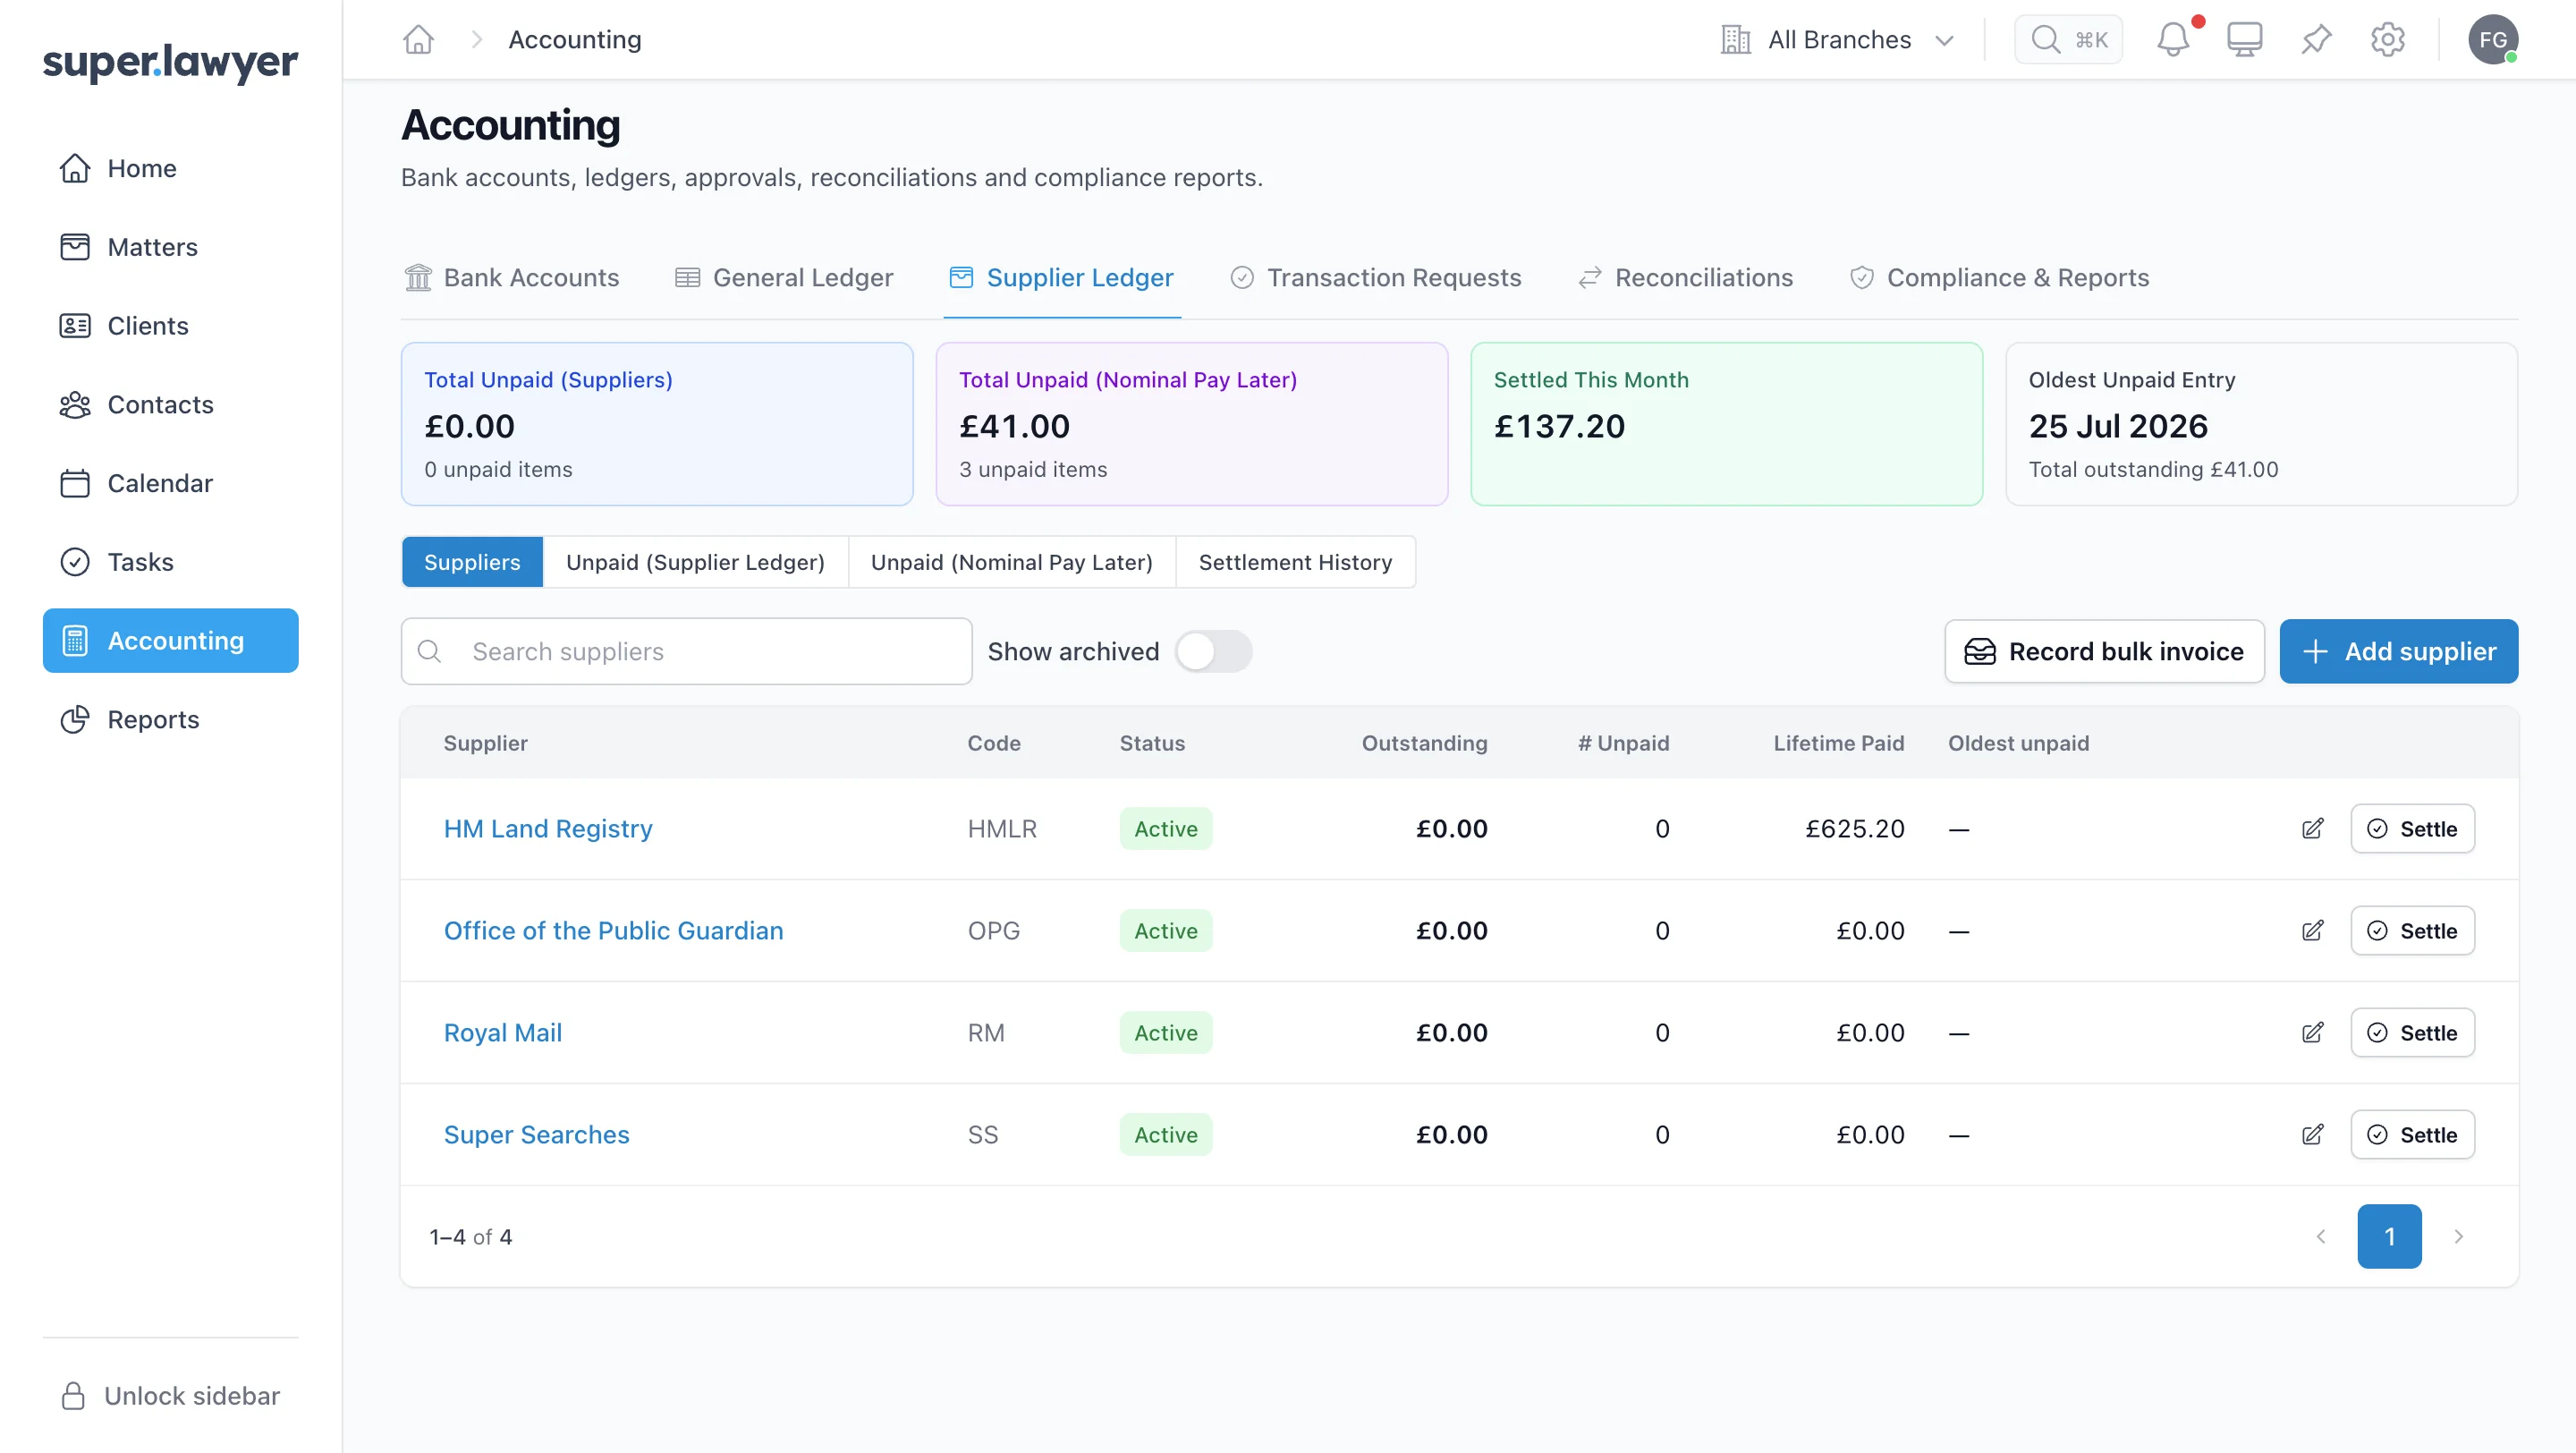Image resolution: width=2576 pixels, height=1453 pixels.
Task: Switch to General Ledger tab
Action: (x=784, y=278)
